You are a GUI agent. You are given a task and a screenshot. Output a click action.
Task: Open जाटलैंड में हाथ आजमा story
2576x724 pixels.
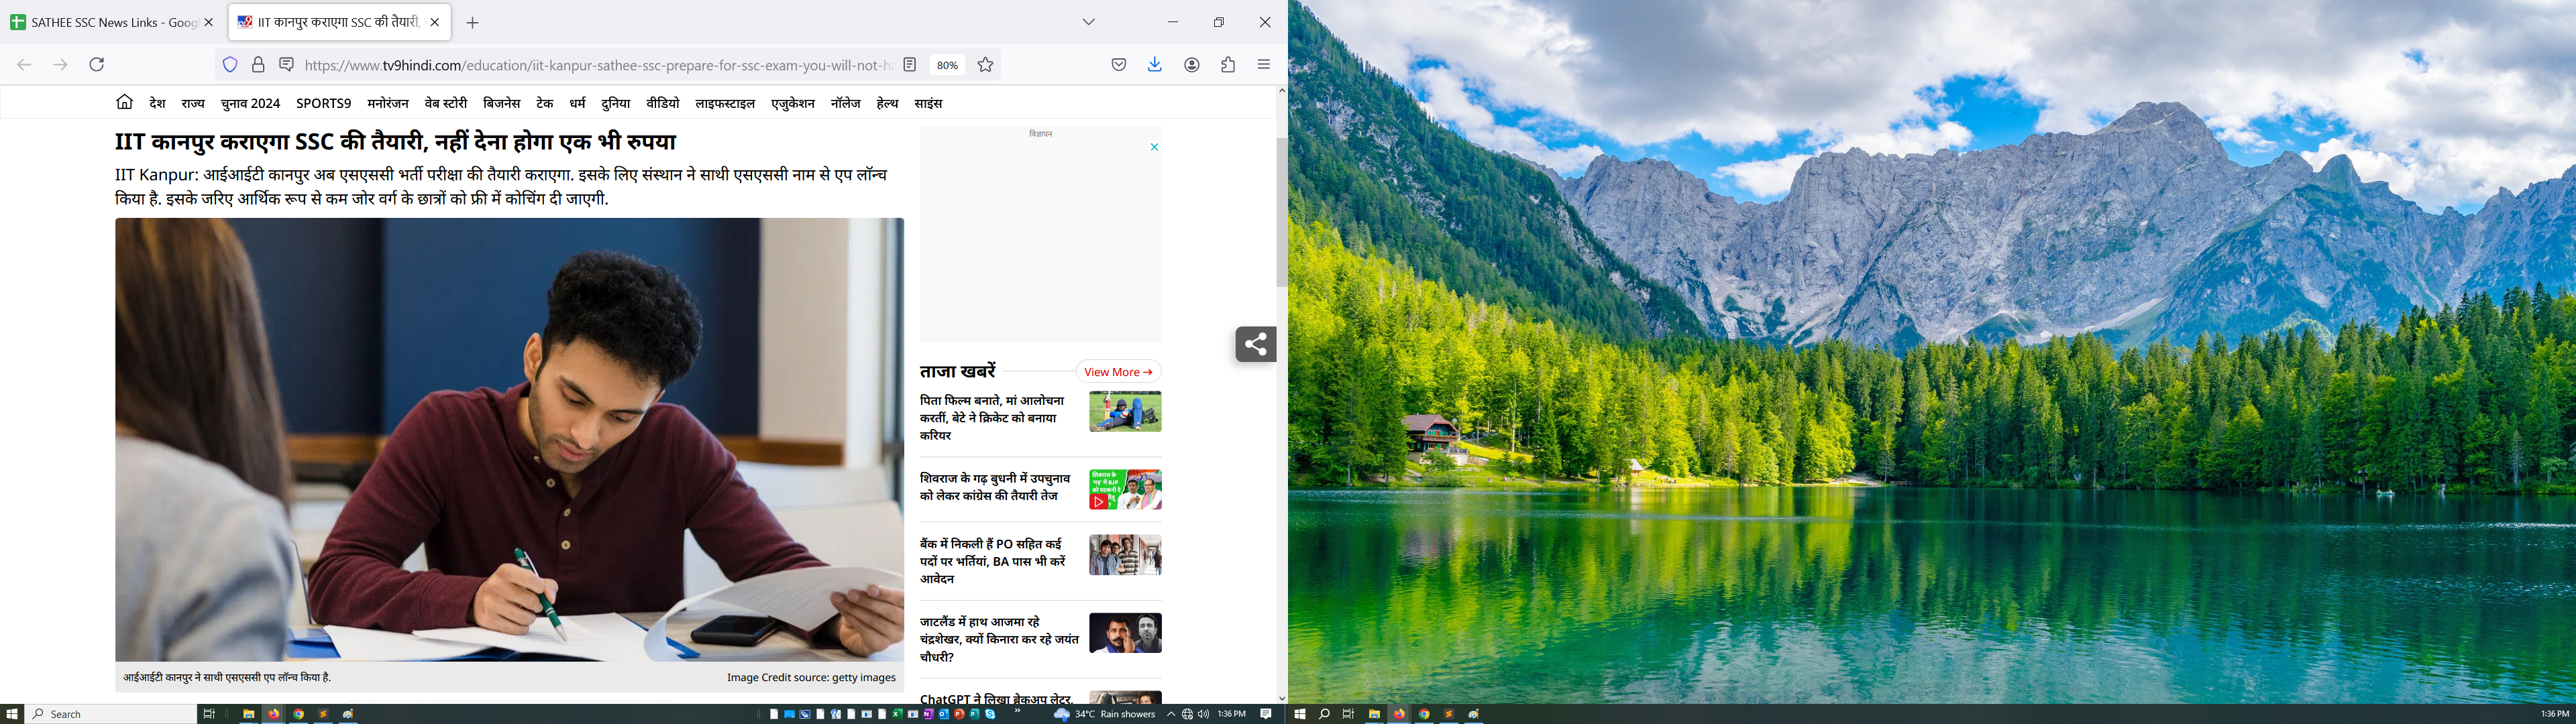(999, 639)
